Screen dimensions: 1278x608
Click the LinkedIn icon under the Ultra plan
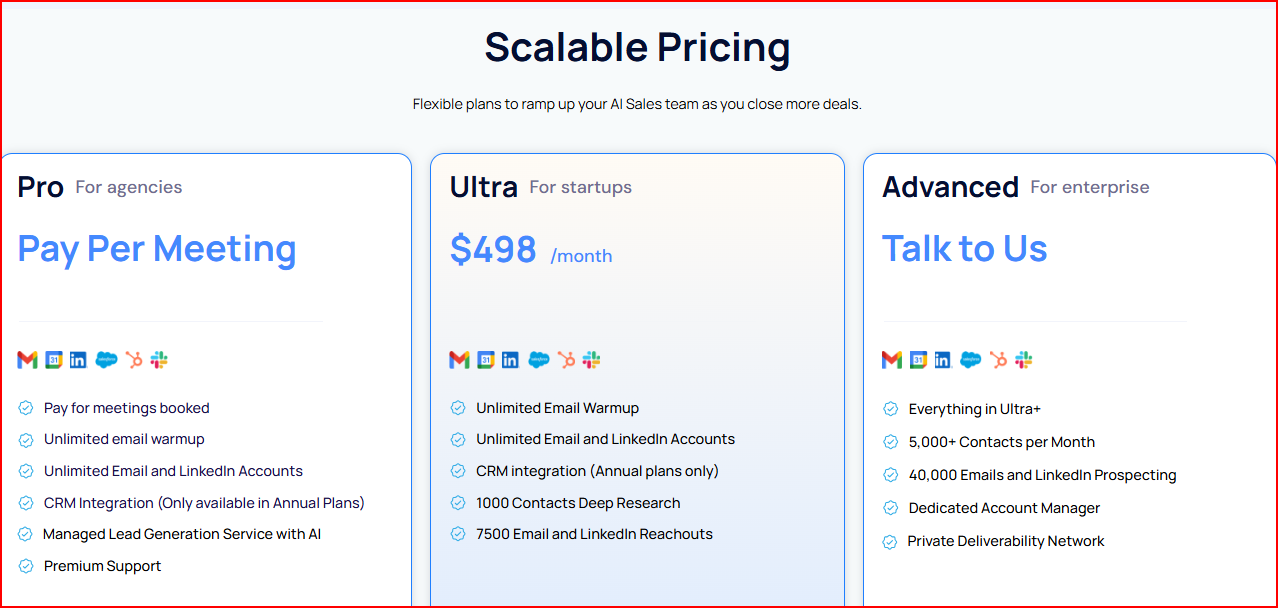click(x=510, y=359)
